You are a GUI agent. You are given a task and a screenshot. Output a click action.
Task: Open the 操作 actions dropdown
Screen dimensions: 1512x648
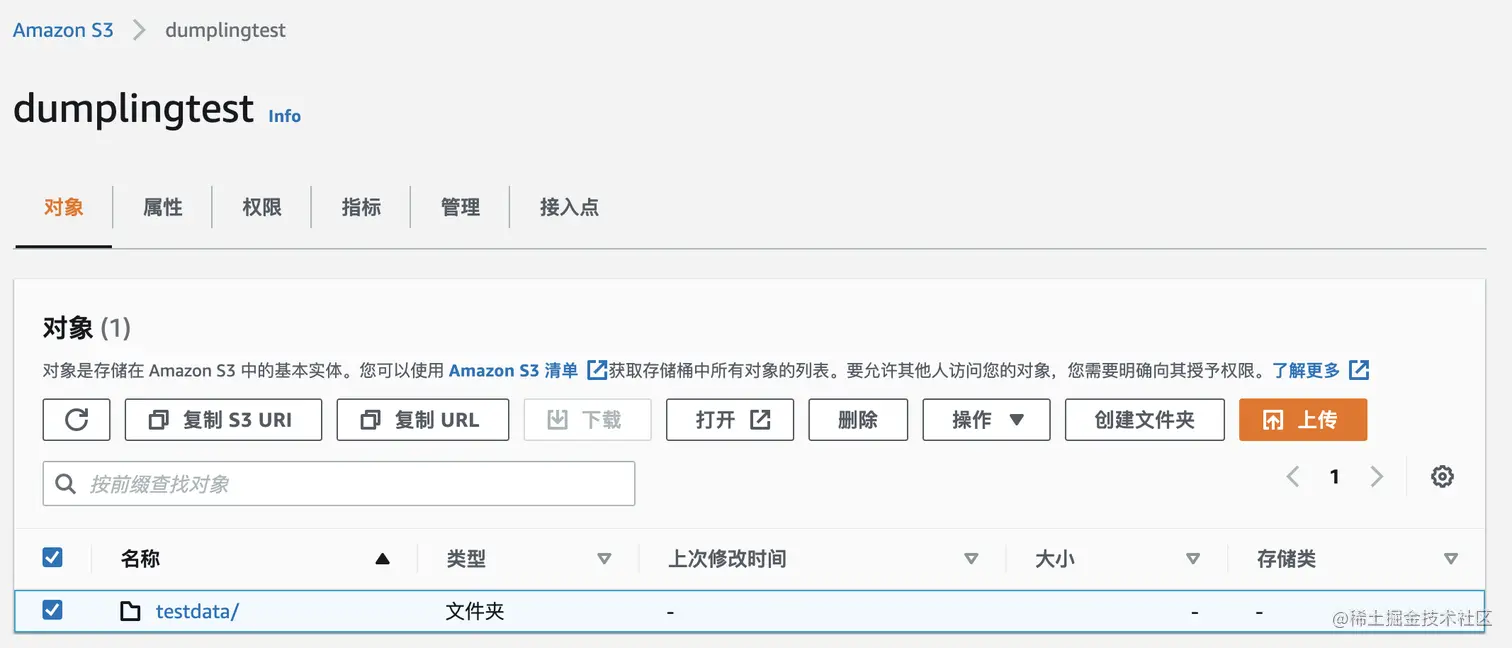point(986,420)
